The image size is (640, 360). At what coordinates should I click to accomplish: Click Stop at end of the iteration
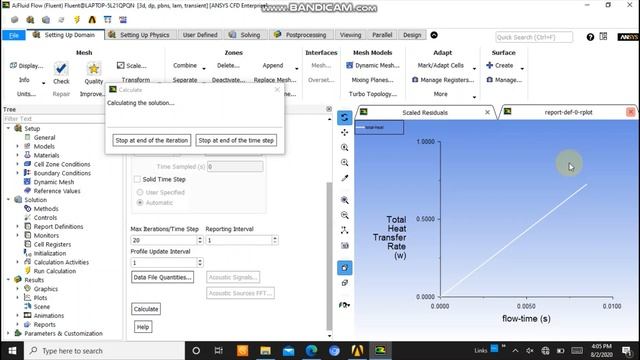(151, 140)
